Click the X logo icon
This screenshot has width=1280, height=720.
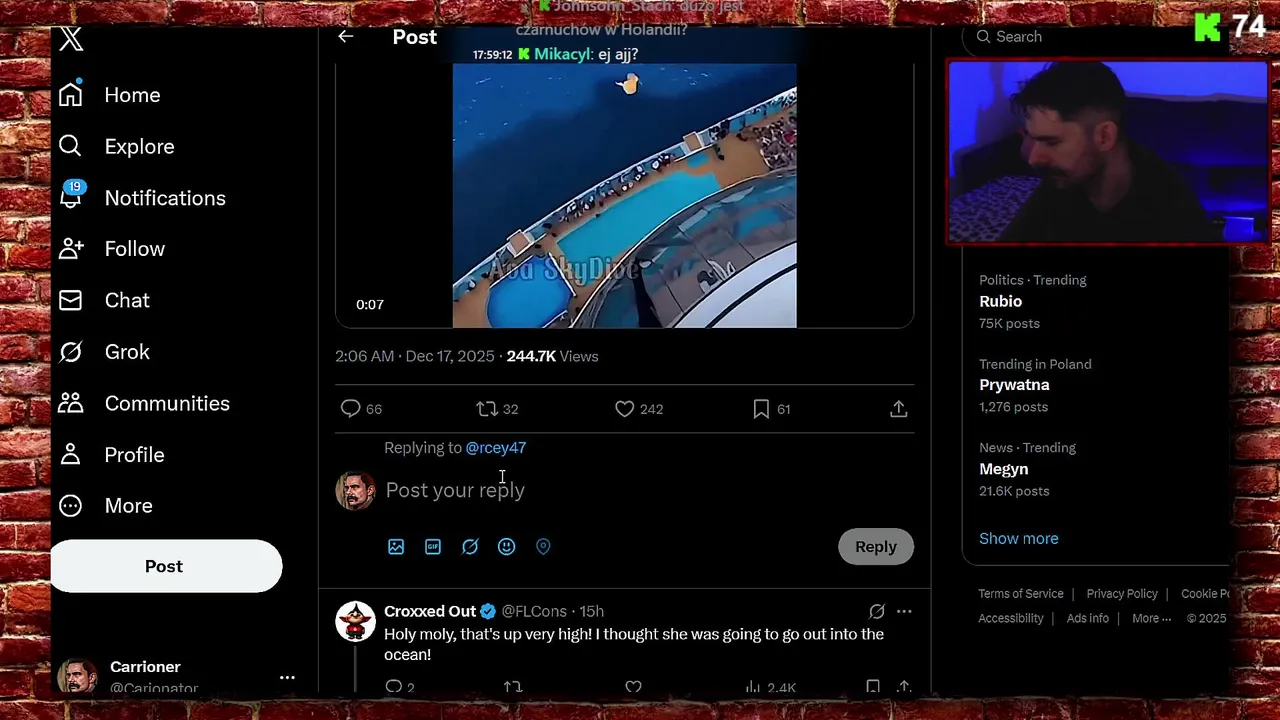pyautogui.click(x=71, y=40)
